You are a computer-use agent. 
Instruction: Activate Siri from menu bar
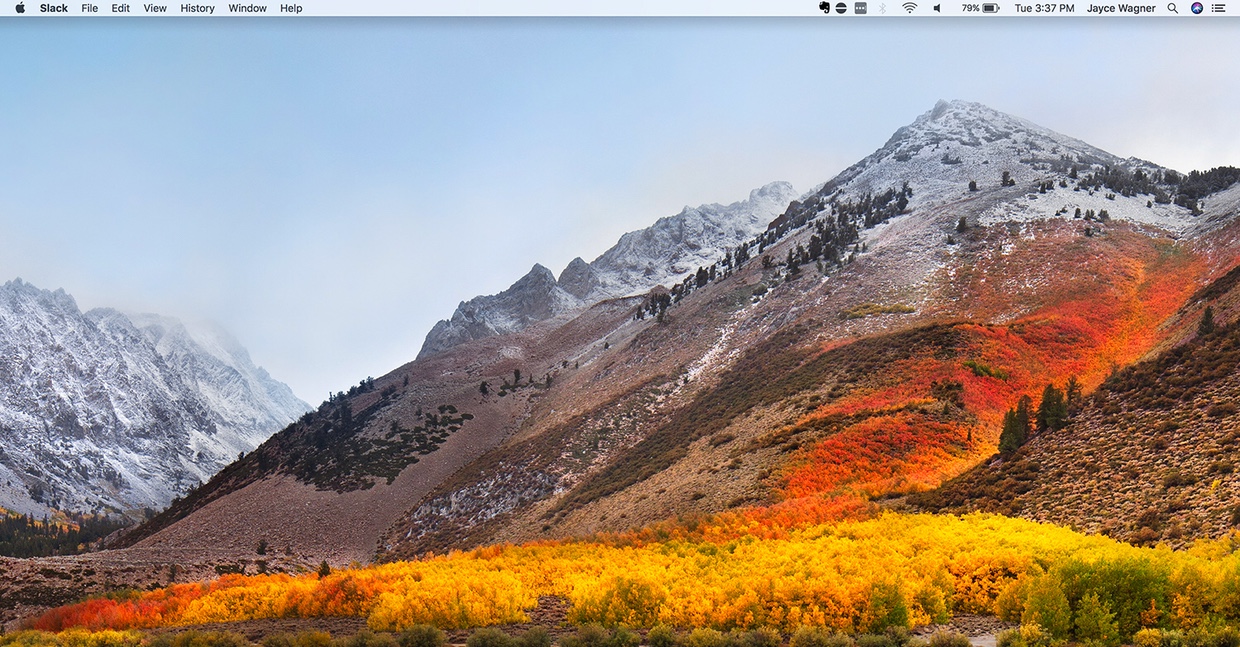(1197, 8)
